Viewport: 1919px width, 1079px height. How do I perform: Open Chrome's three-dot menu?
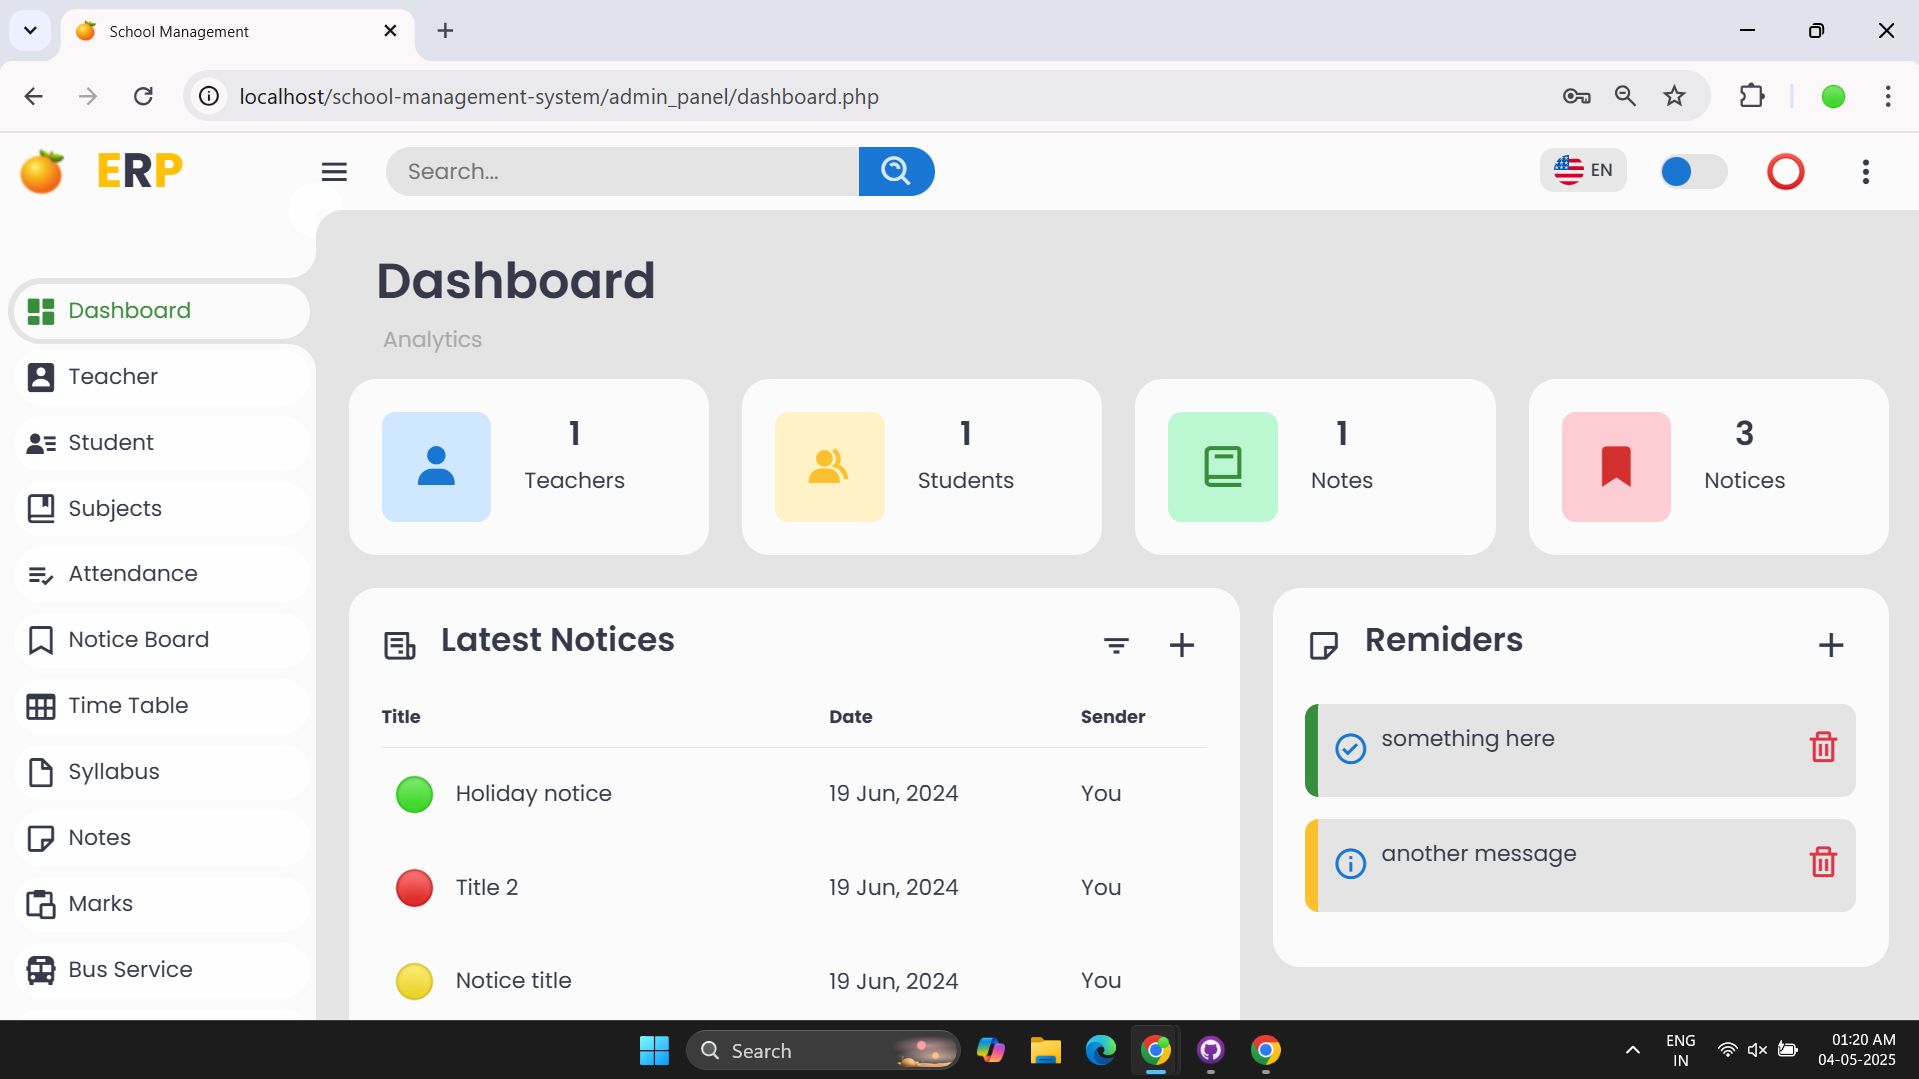pyautogui.click(x=1887, y=96)
